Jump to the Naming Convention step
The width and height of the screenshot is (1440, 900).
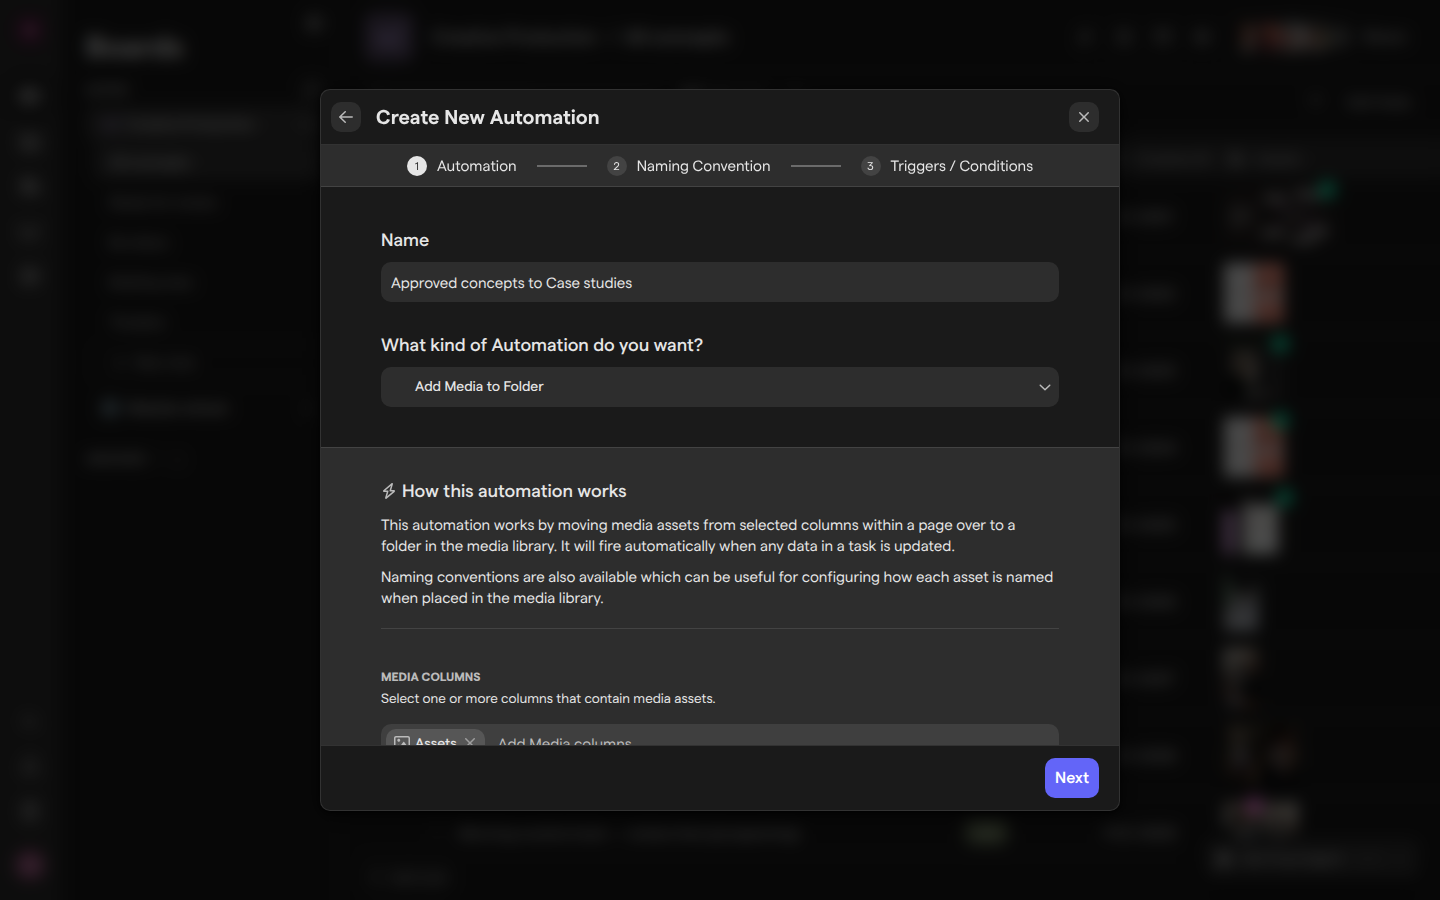(x=689, y=166)
